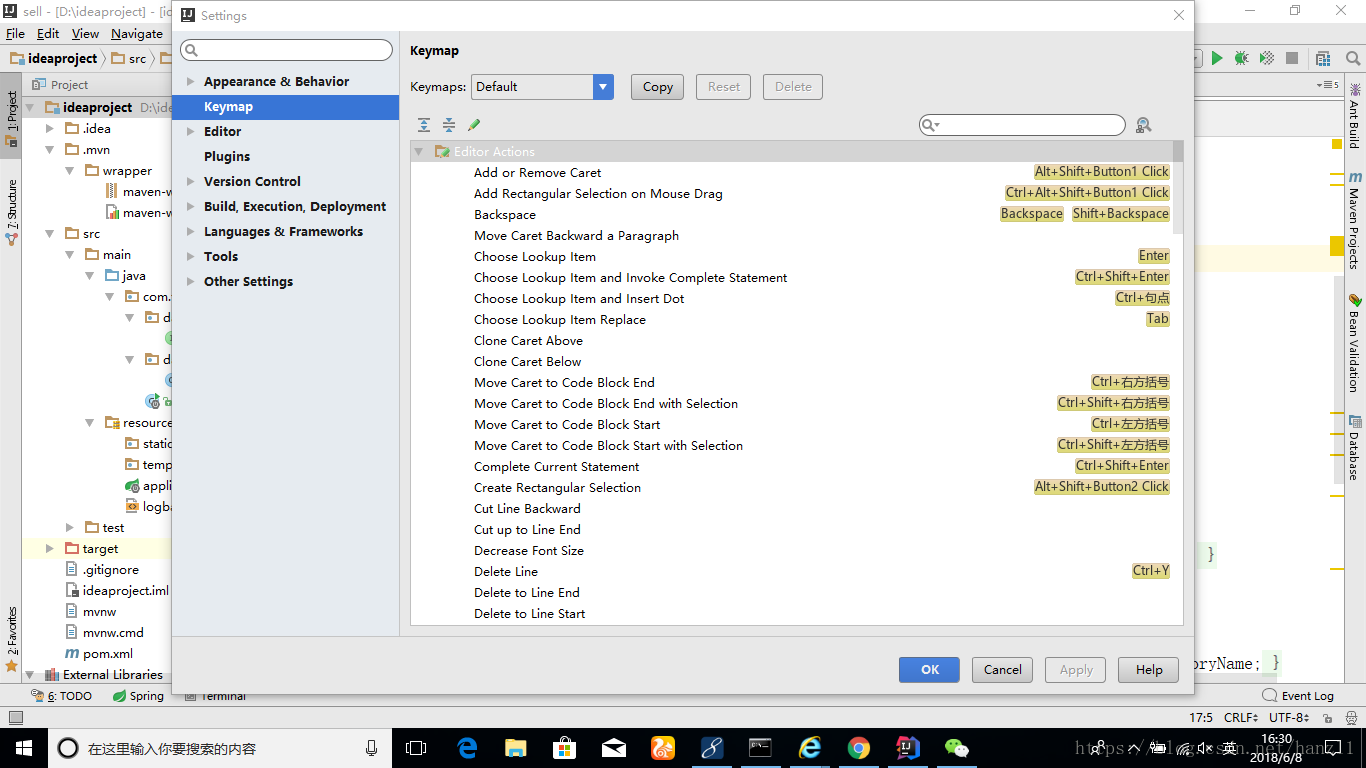Select Keymap in settings sidebar
Screen dimensions: 1366x768
(285, 107)
